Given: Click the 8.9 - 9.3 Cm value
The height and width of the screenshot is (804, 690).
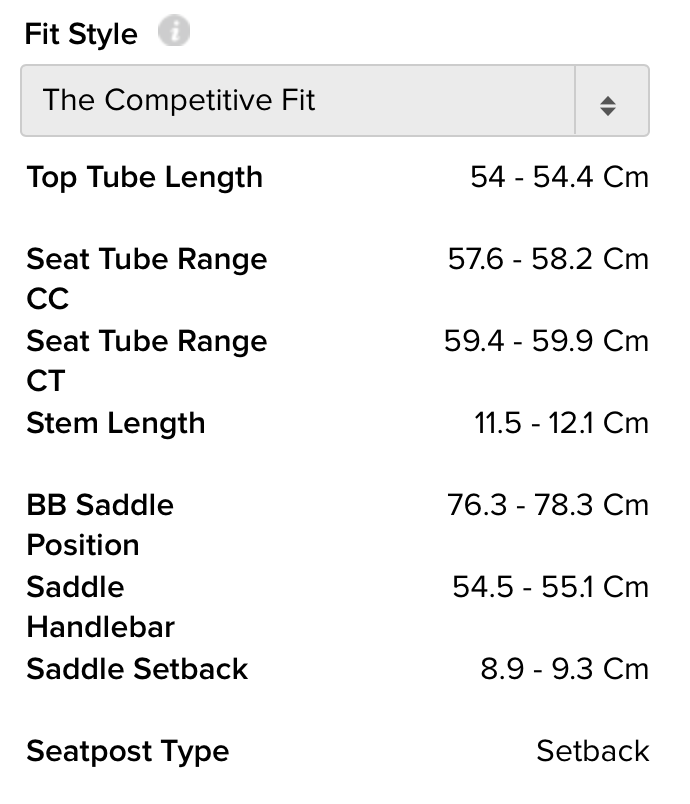Looking at the screenshot, I should click(564, 669).
